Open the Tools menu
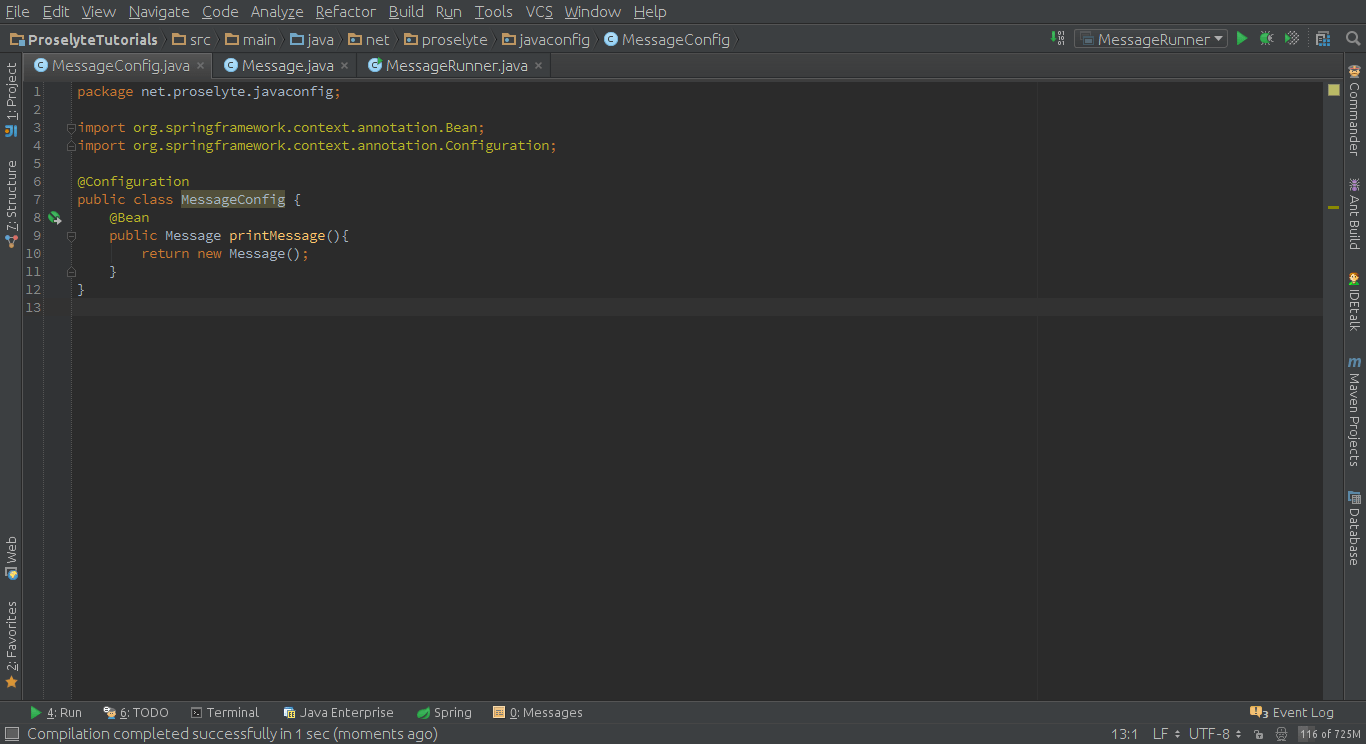Viewport: 1366px width, 744px height. 493,12
